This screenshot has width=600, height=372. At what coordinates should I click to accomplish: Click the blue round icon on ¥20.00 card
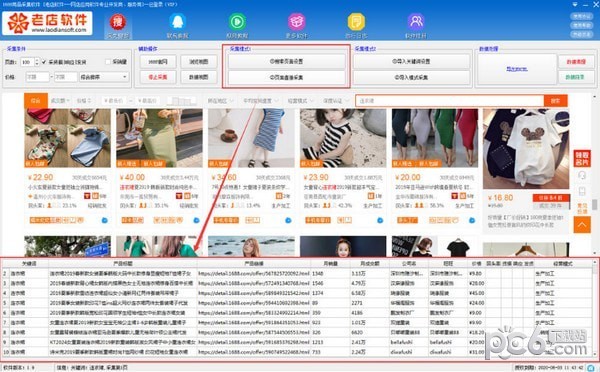click(472, 220)
